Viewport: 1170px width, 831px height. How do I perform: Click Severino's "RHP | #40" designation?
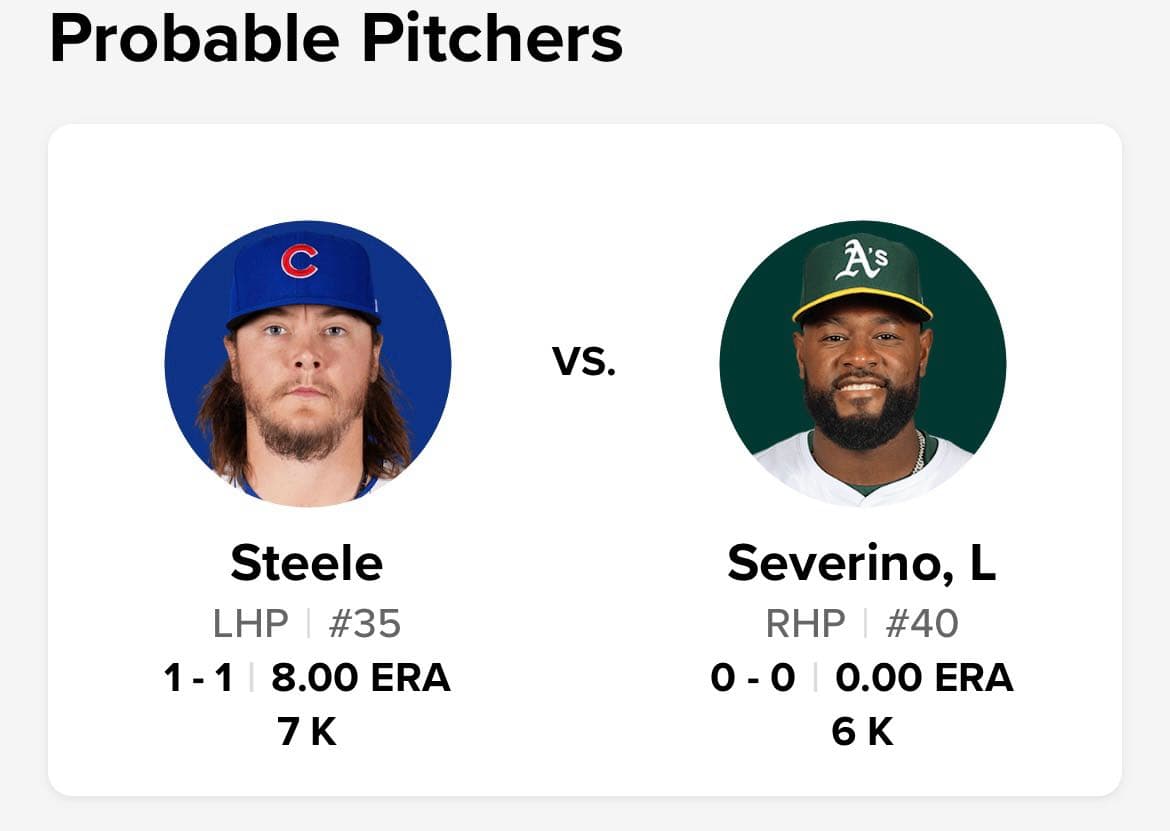861,623
